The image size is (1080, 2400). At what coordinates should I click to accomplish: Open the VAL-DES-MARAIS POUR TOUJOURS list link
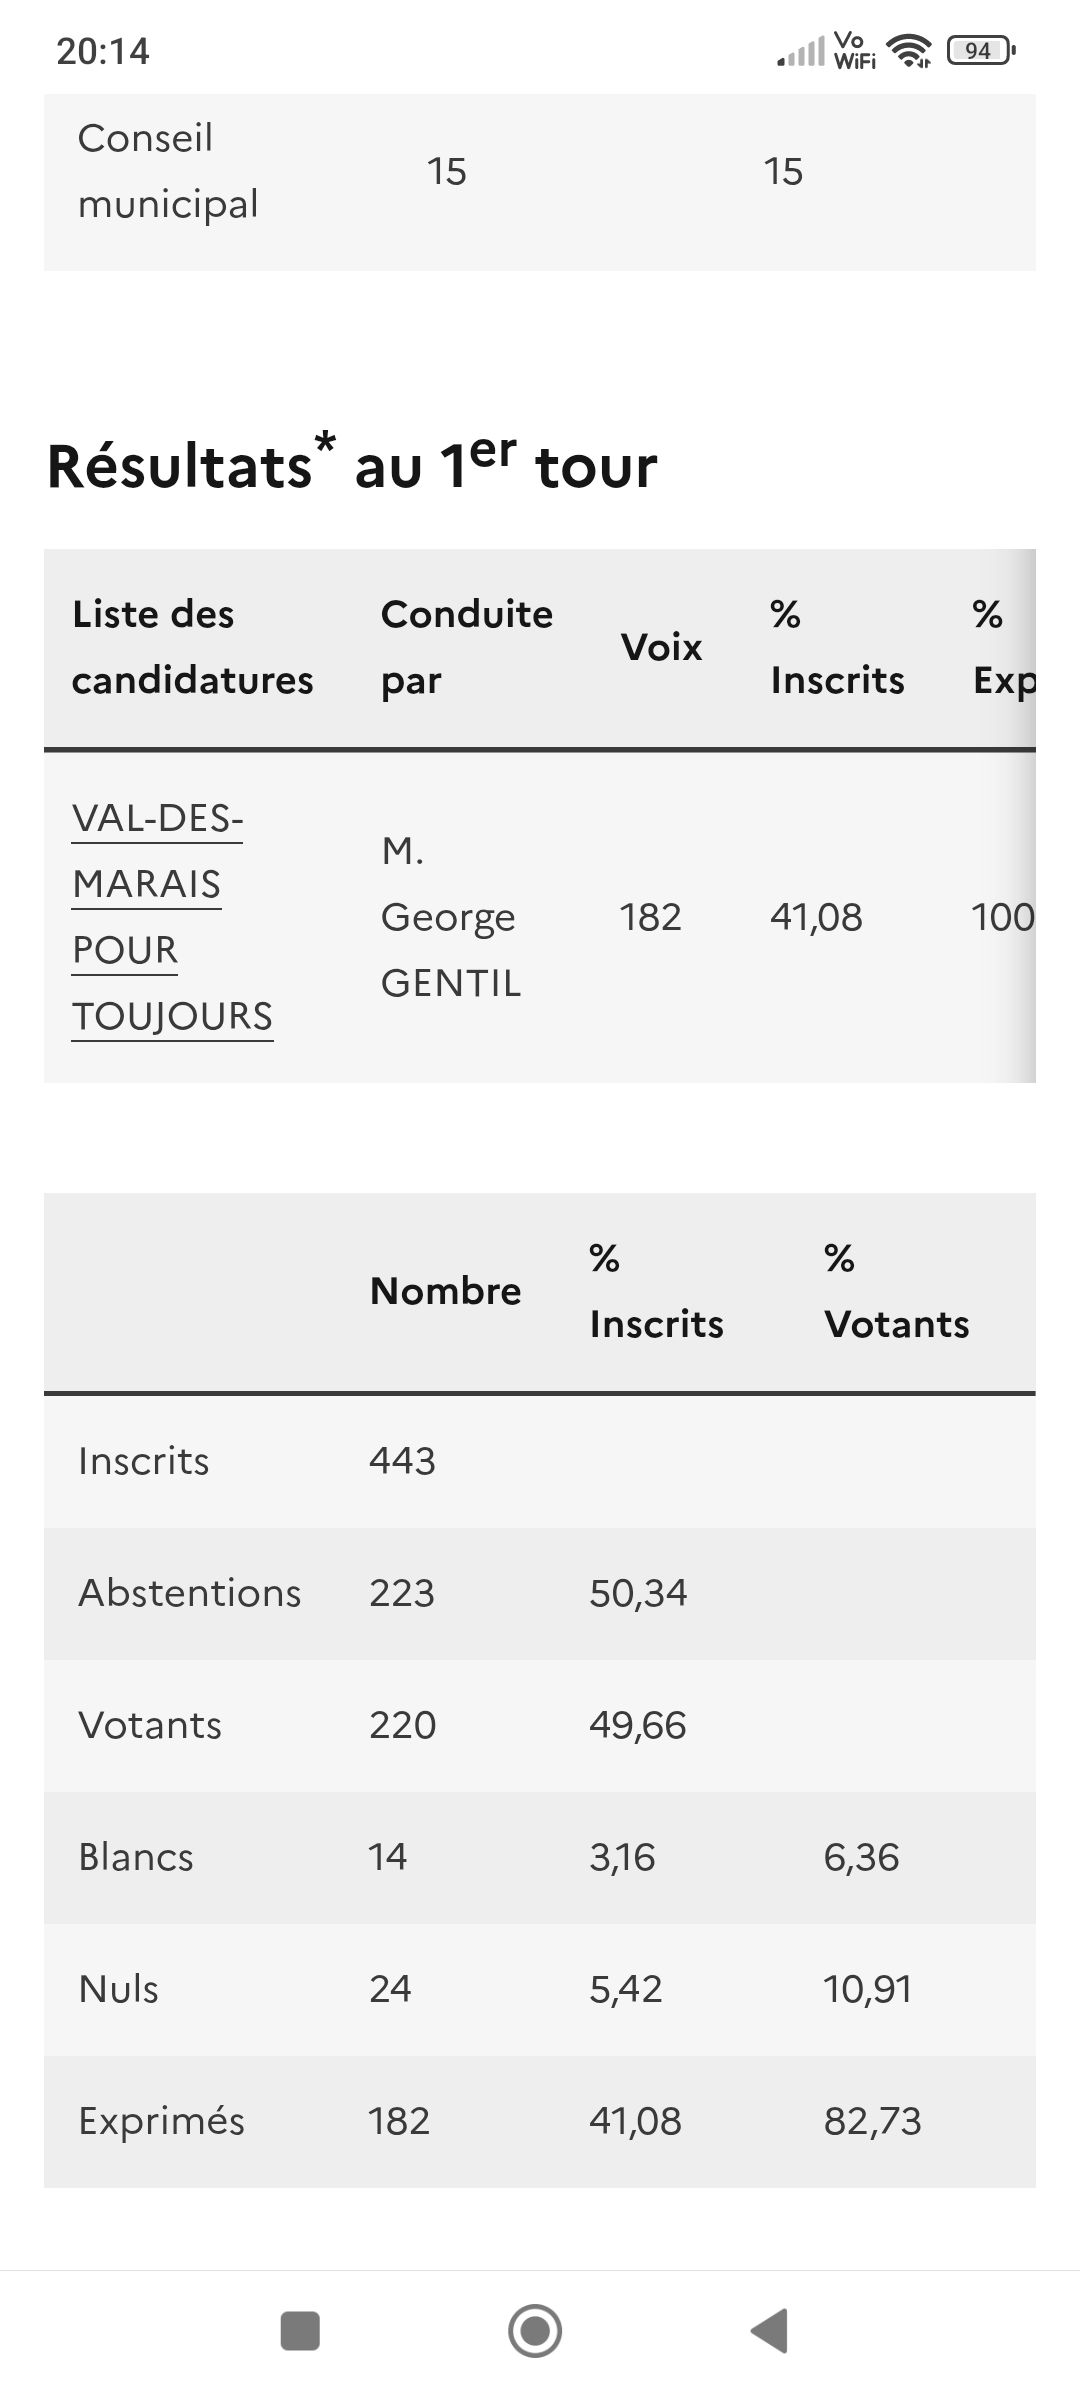[172, 917]
